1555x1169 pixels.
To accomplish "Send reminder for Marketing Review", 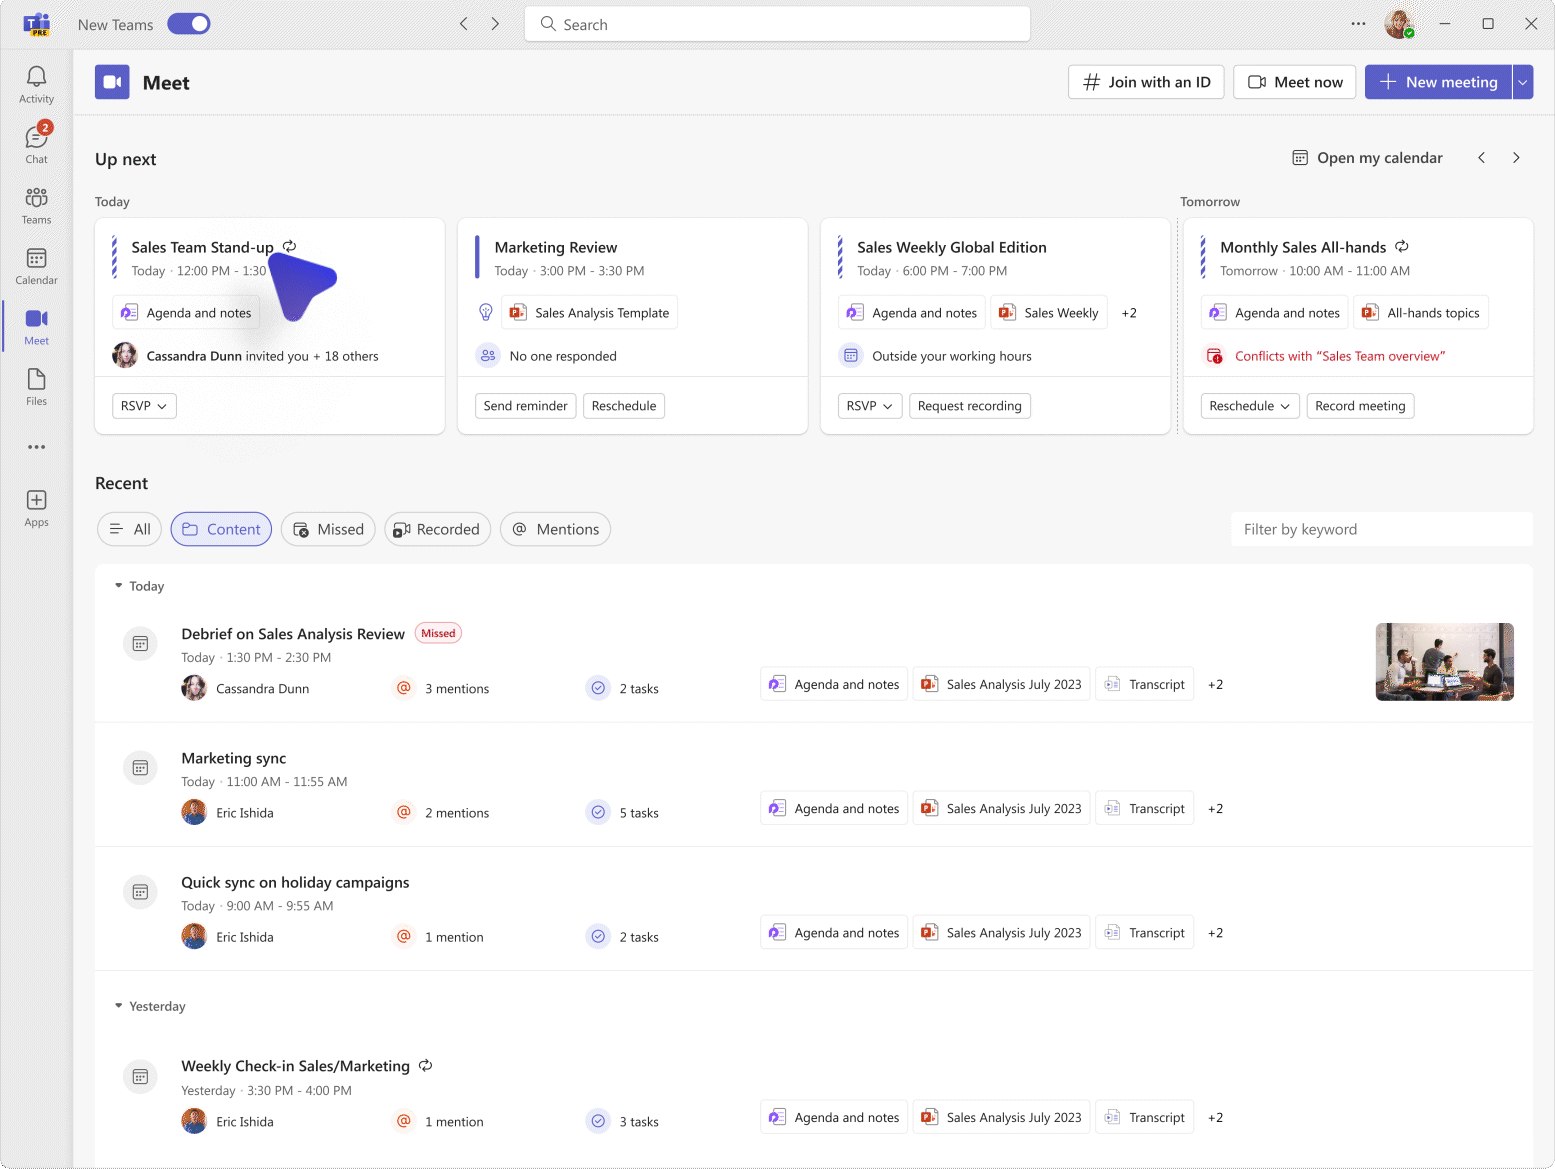I will [525, 406].
